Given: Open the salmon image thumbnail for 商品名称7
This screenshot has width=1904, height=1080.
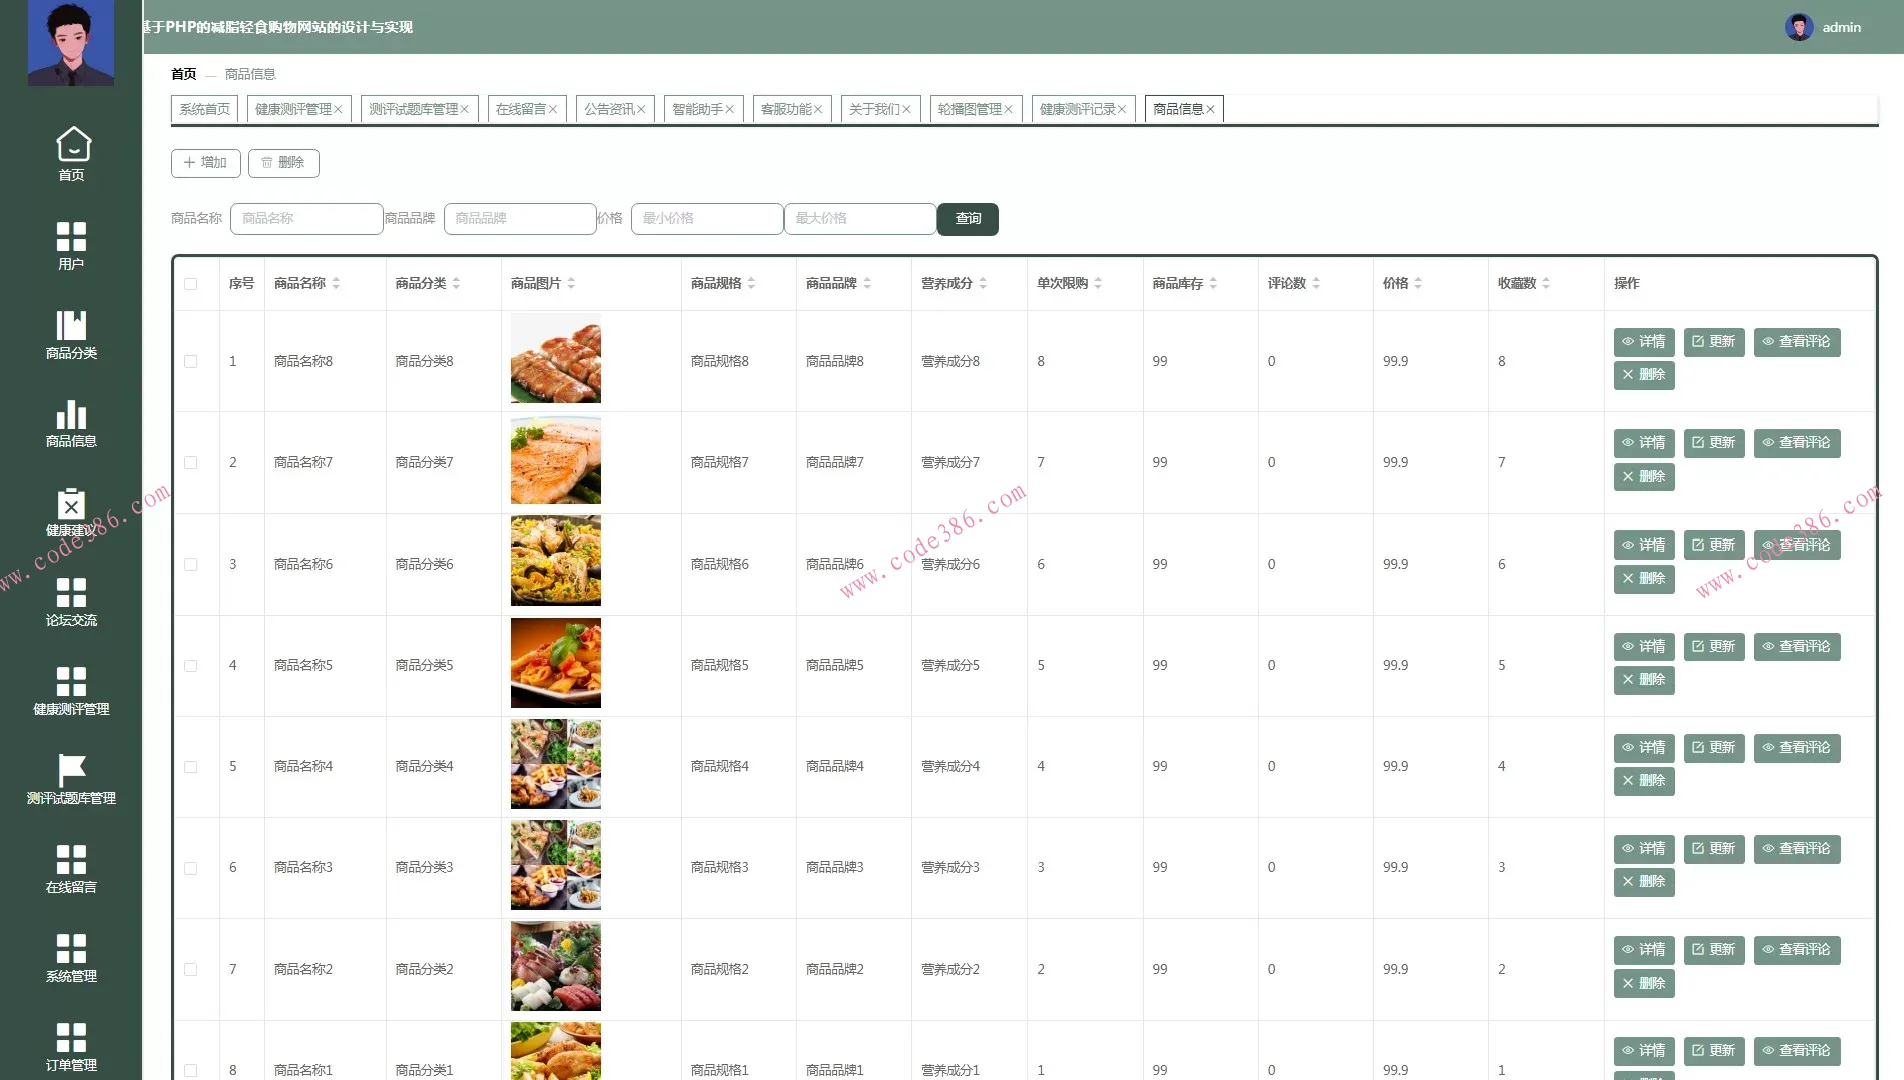Looking at the screenshot, I should 556,461.
